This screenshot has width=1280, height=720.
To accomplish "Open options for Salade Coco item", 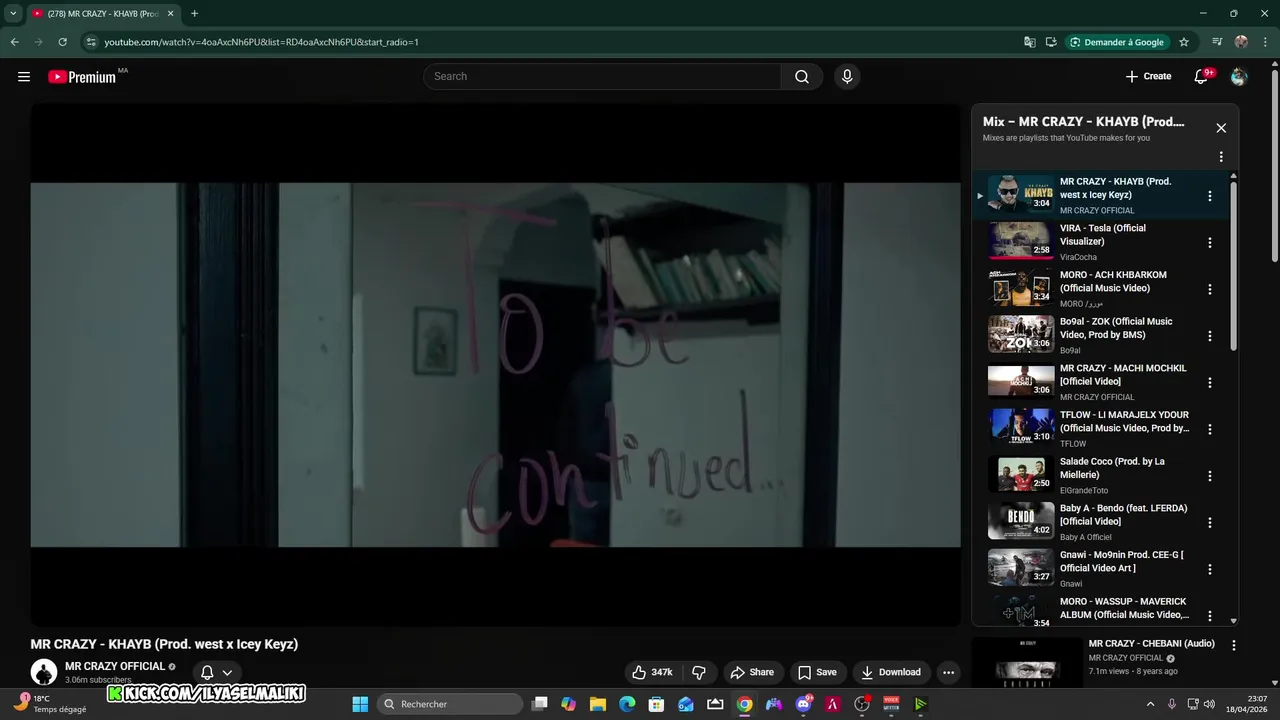I will [1210, 476].
